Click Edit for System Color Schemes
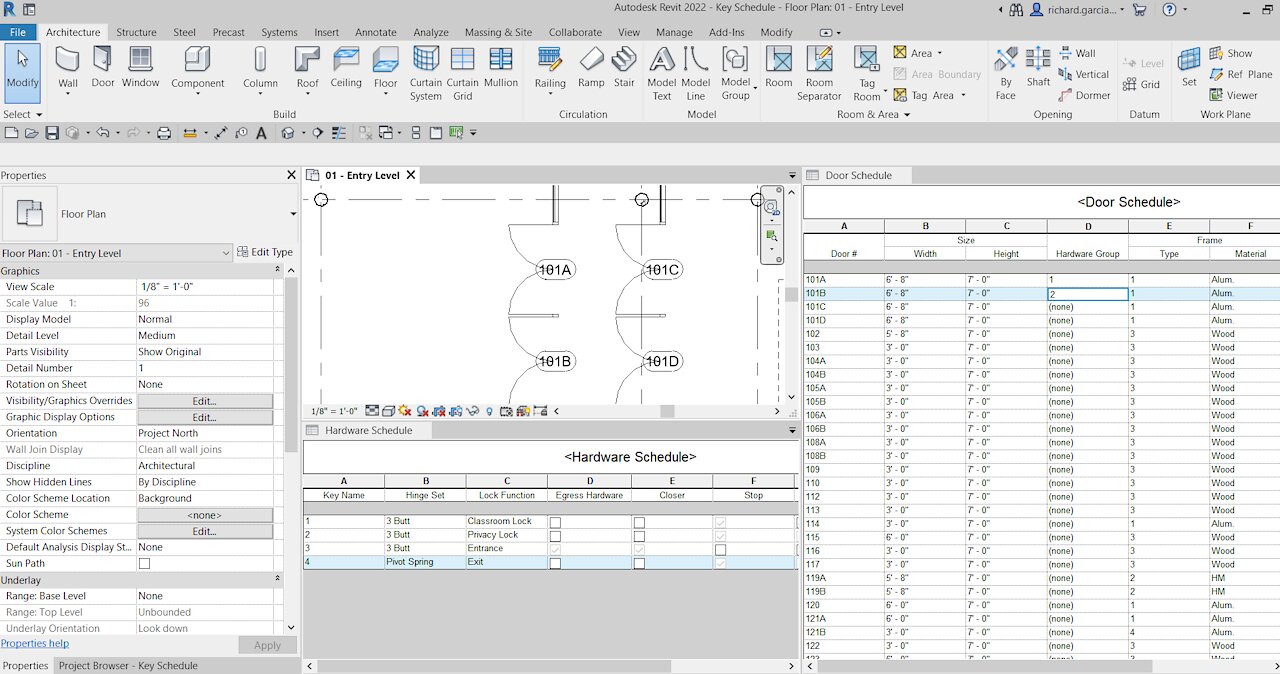The image size is (1280, 674). 205,531
